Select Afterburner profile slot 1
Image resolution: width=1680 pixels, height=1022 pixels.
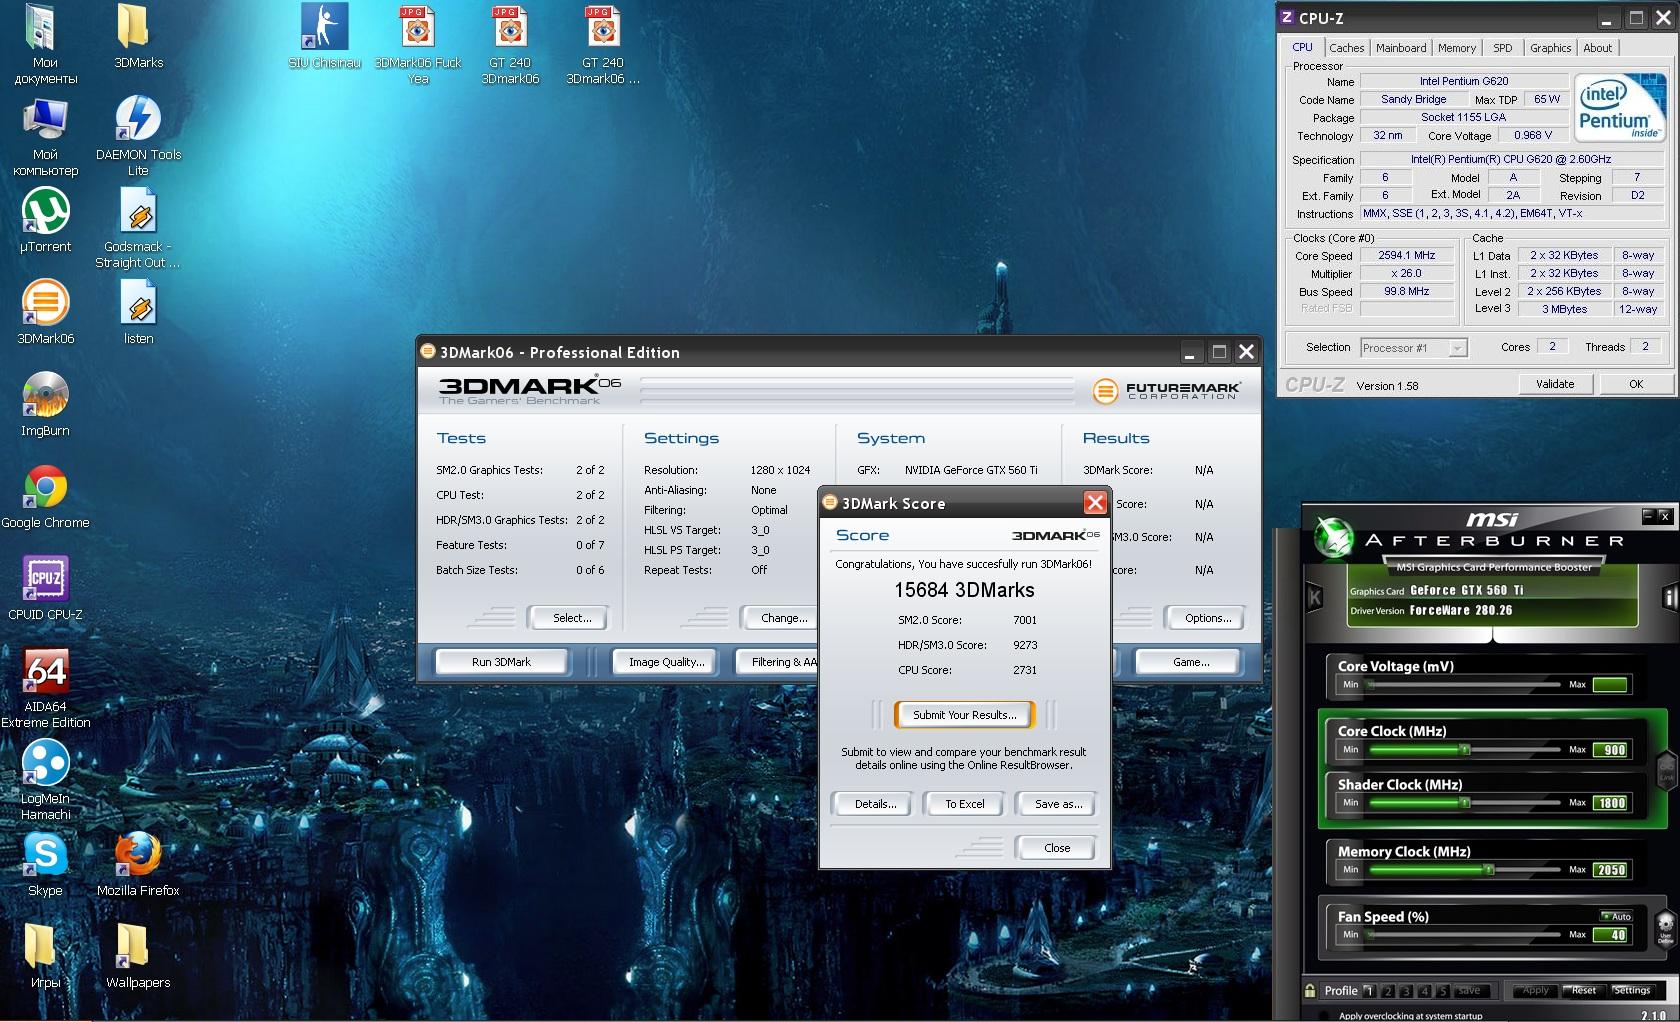coord(1369,991)
